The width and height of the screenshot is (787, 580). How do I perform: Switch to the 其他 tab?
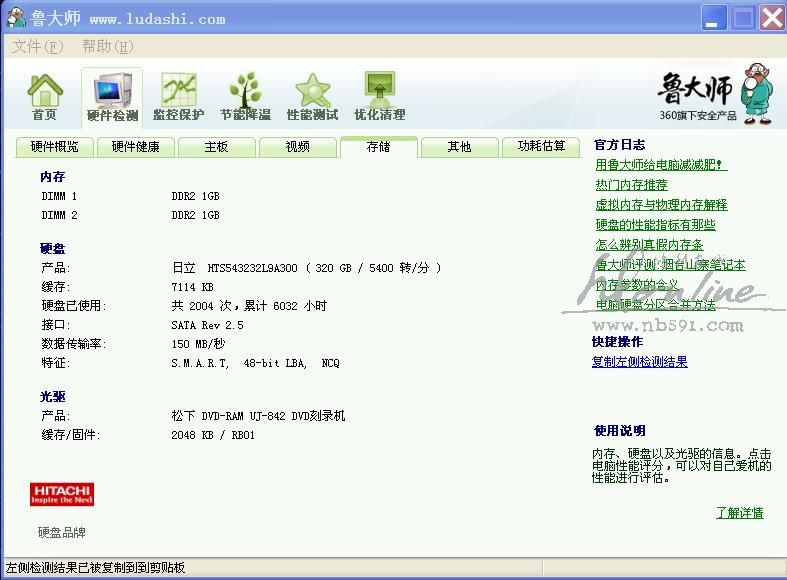pos(459,147)
